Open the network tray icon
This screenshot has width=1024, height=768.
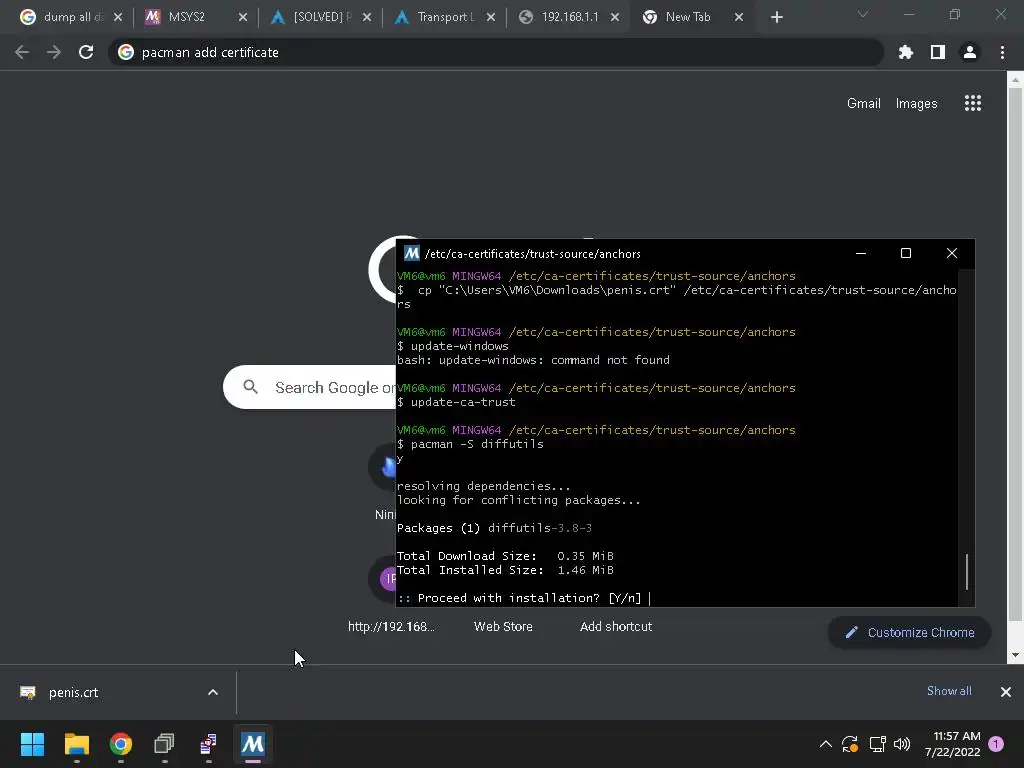click(877, 744)
